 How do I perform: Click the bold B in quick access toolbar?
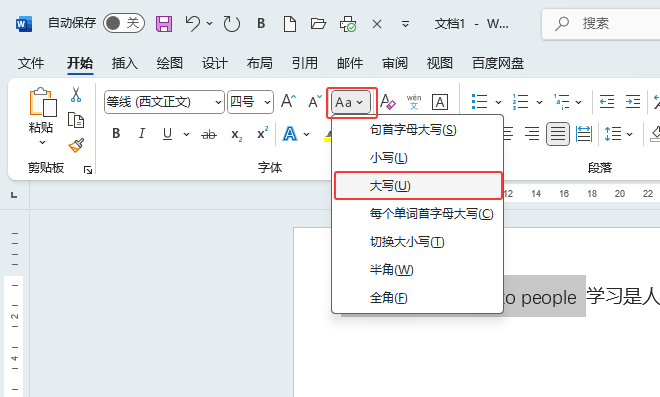(x=261, y=24)
